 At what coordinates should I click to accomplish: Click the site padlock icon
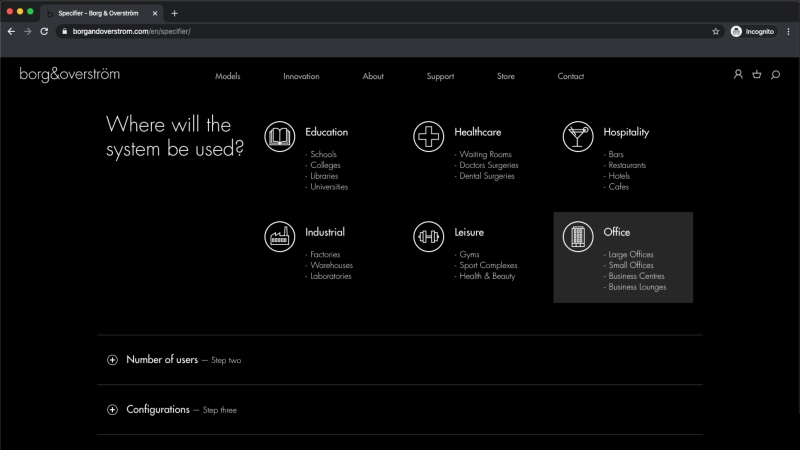(x=65, y=31)
